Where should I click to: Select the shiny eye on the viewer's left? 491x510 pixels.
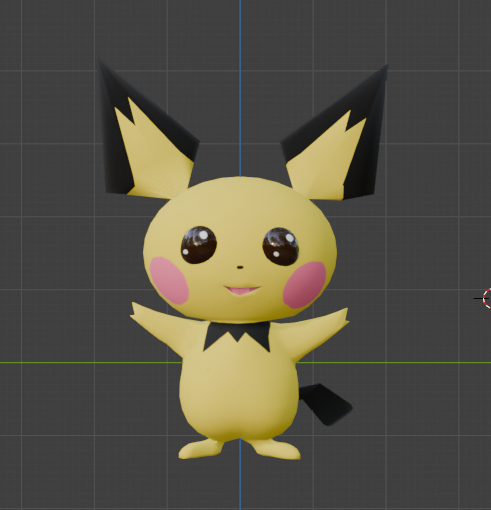[199, 245]
